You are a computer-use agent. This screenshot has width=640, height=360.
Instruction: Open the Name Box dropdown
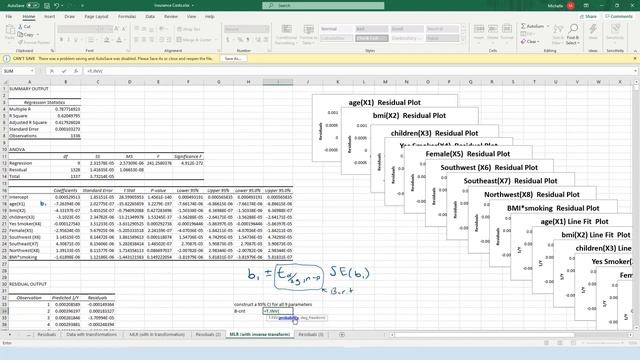(31, 71)
